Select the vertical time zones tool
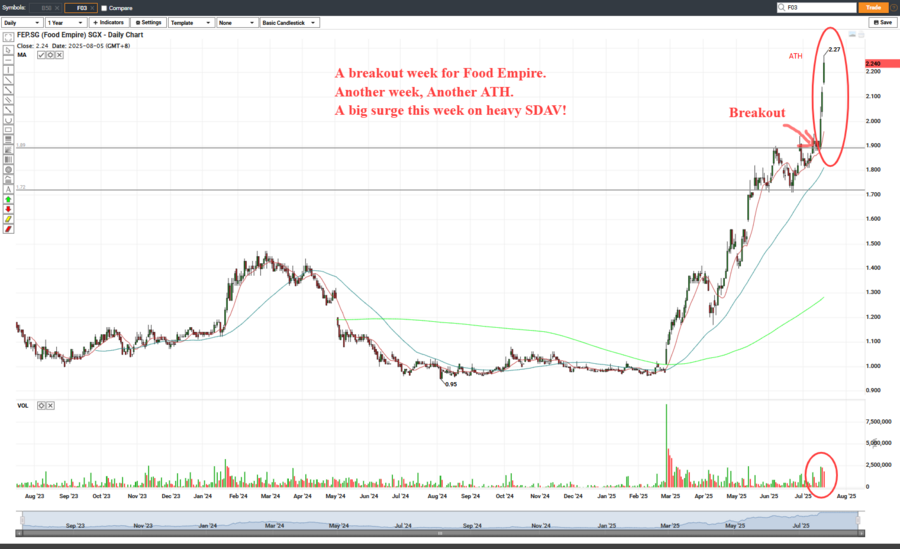 coord(8,159)
